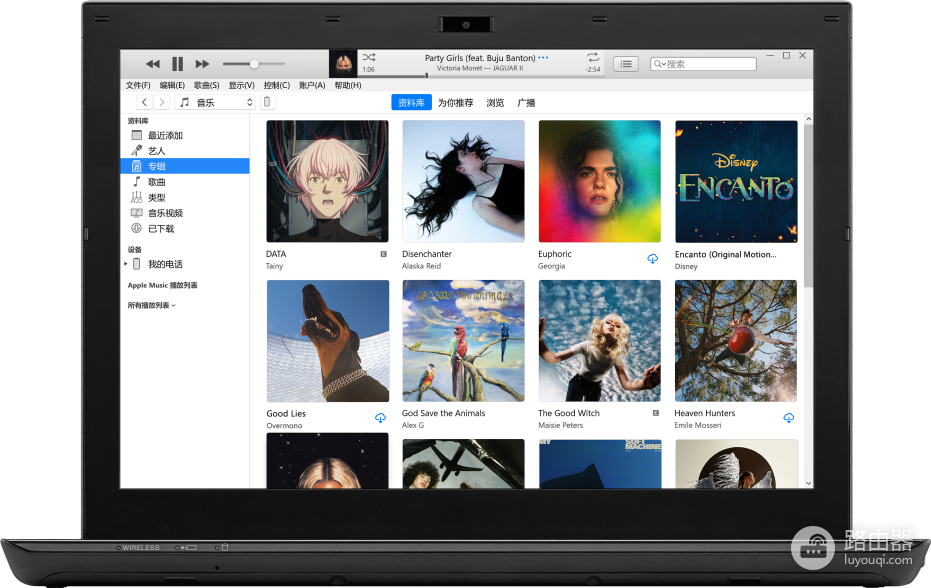The width and height of the screenshot is (931, 588).
Task: Switch to the 为你推荐 tab
Action: click(455, 103)
